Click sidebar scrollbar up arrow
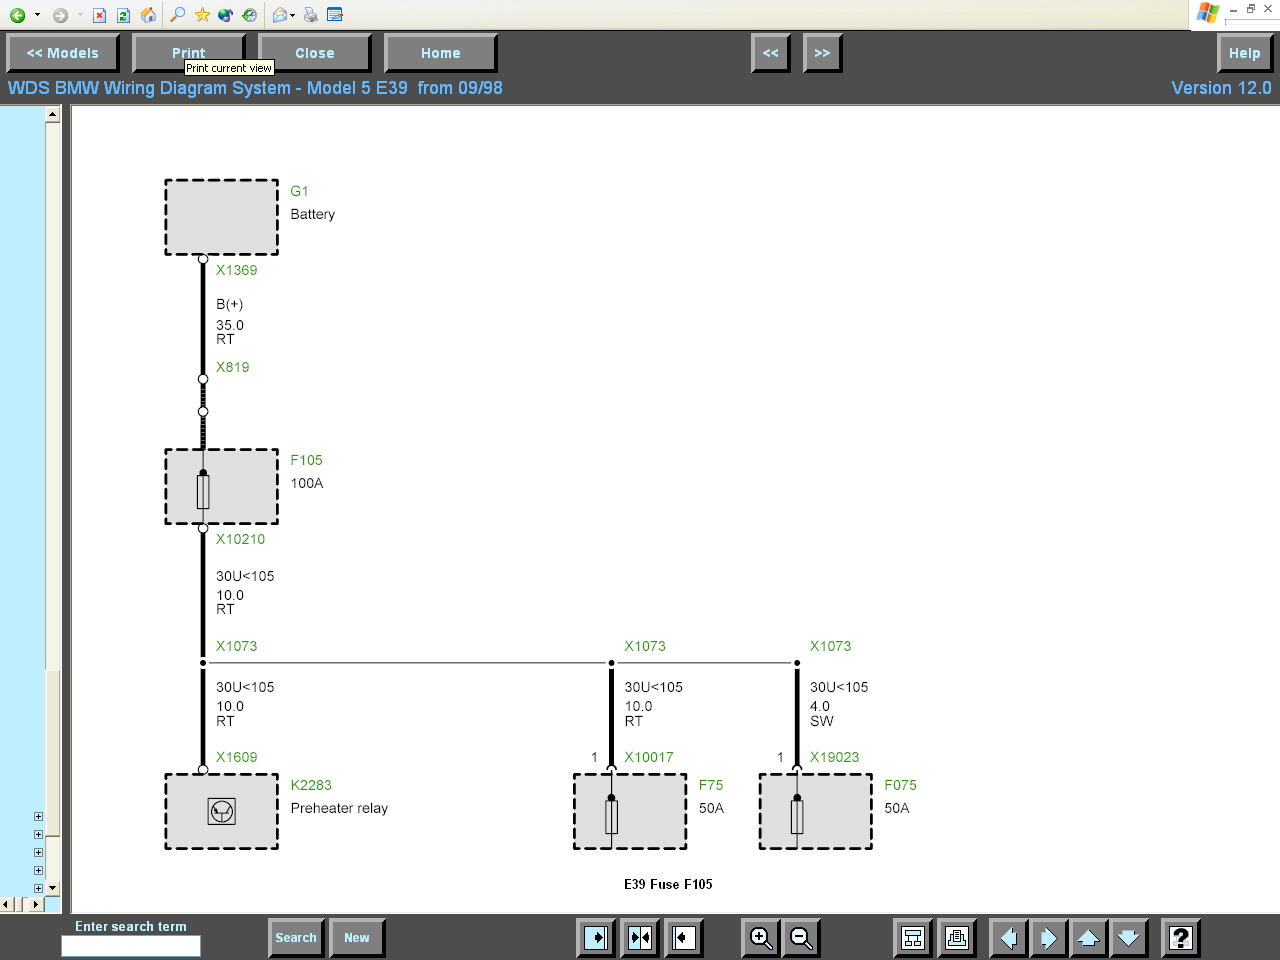This screenshot has height=960, width=1280. pyautogui.click(x=53, y=115)
